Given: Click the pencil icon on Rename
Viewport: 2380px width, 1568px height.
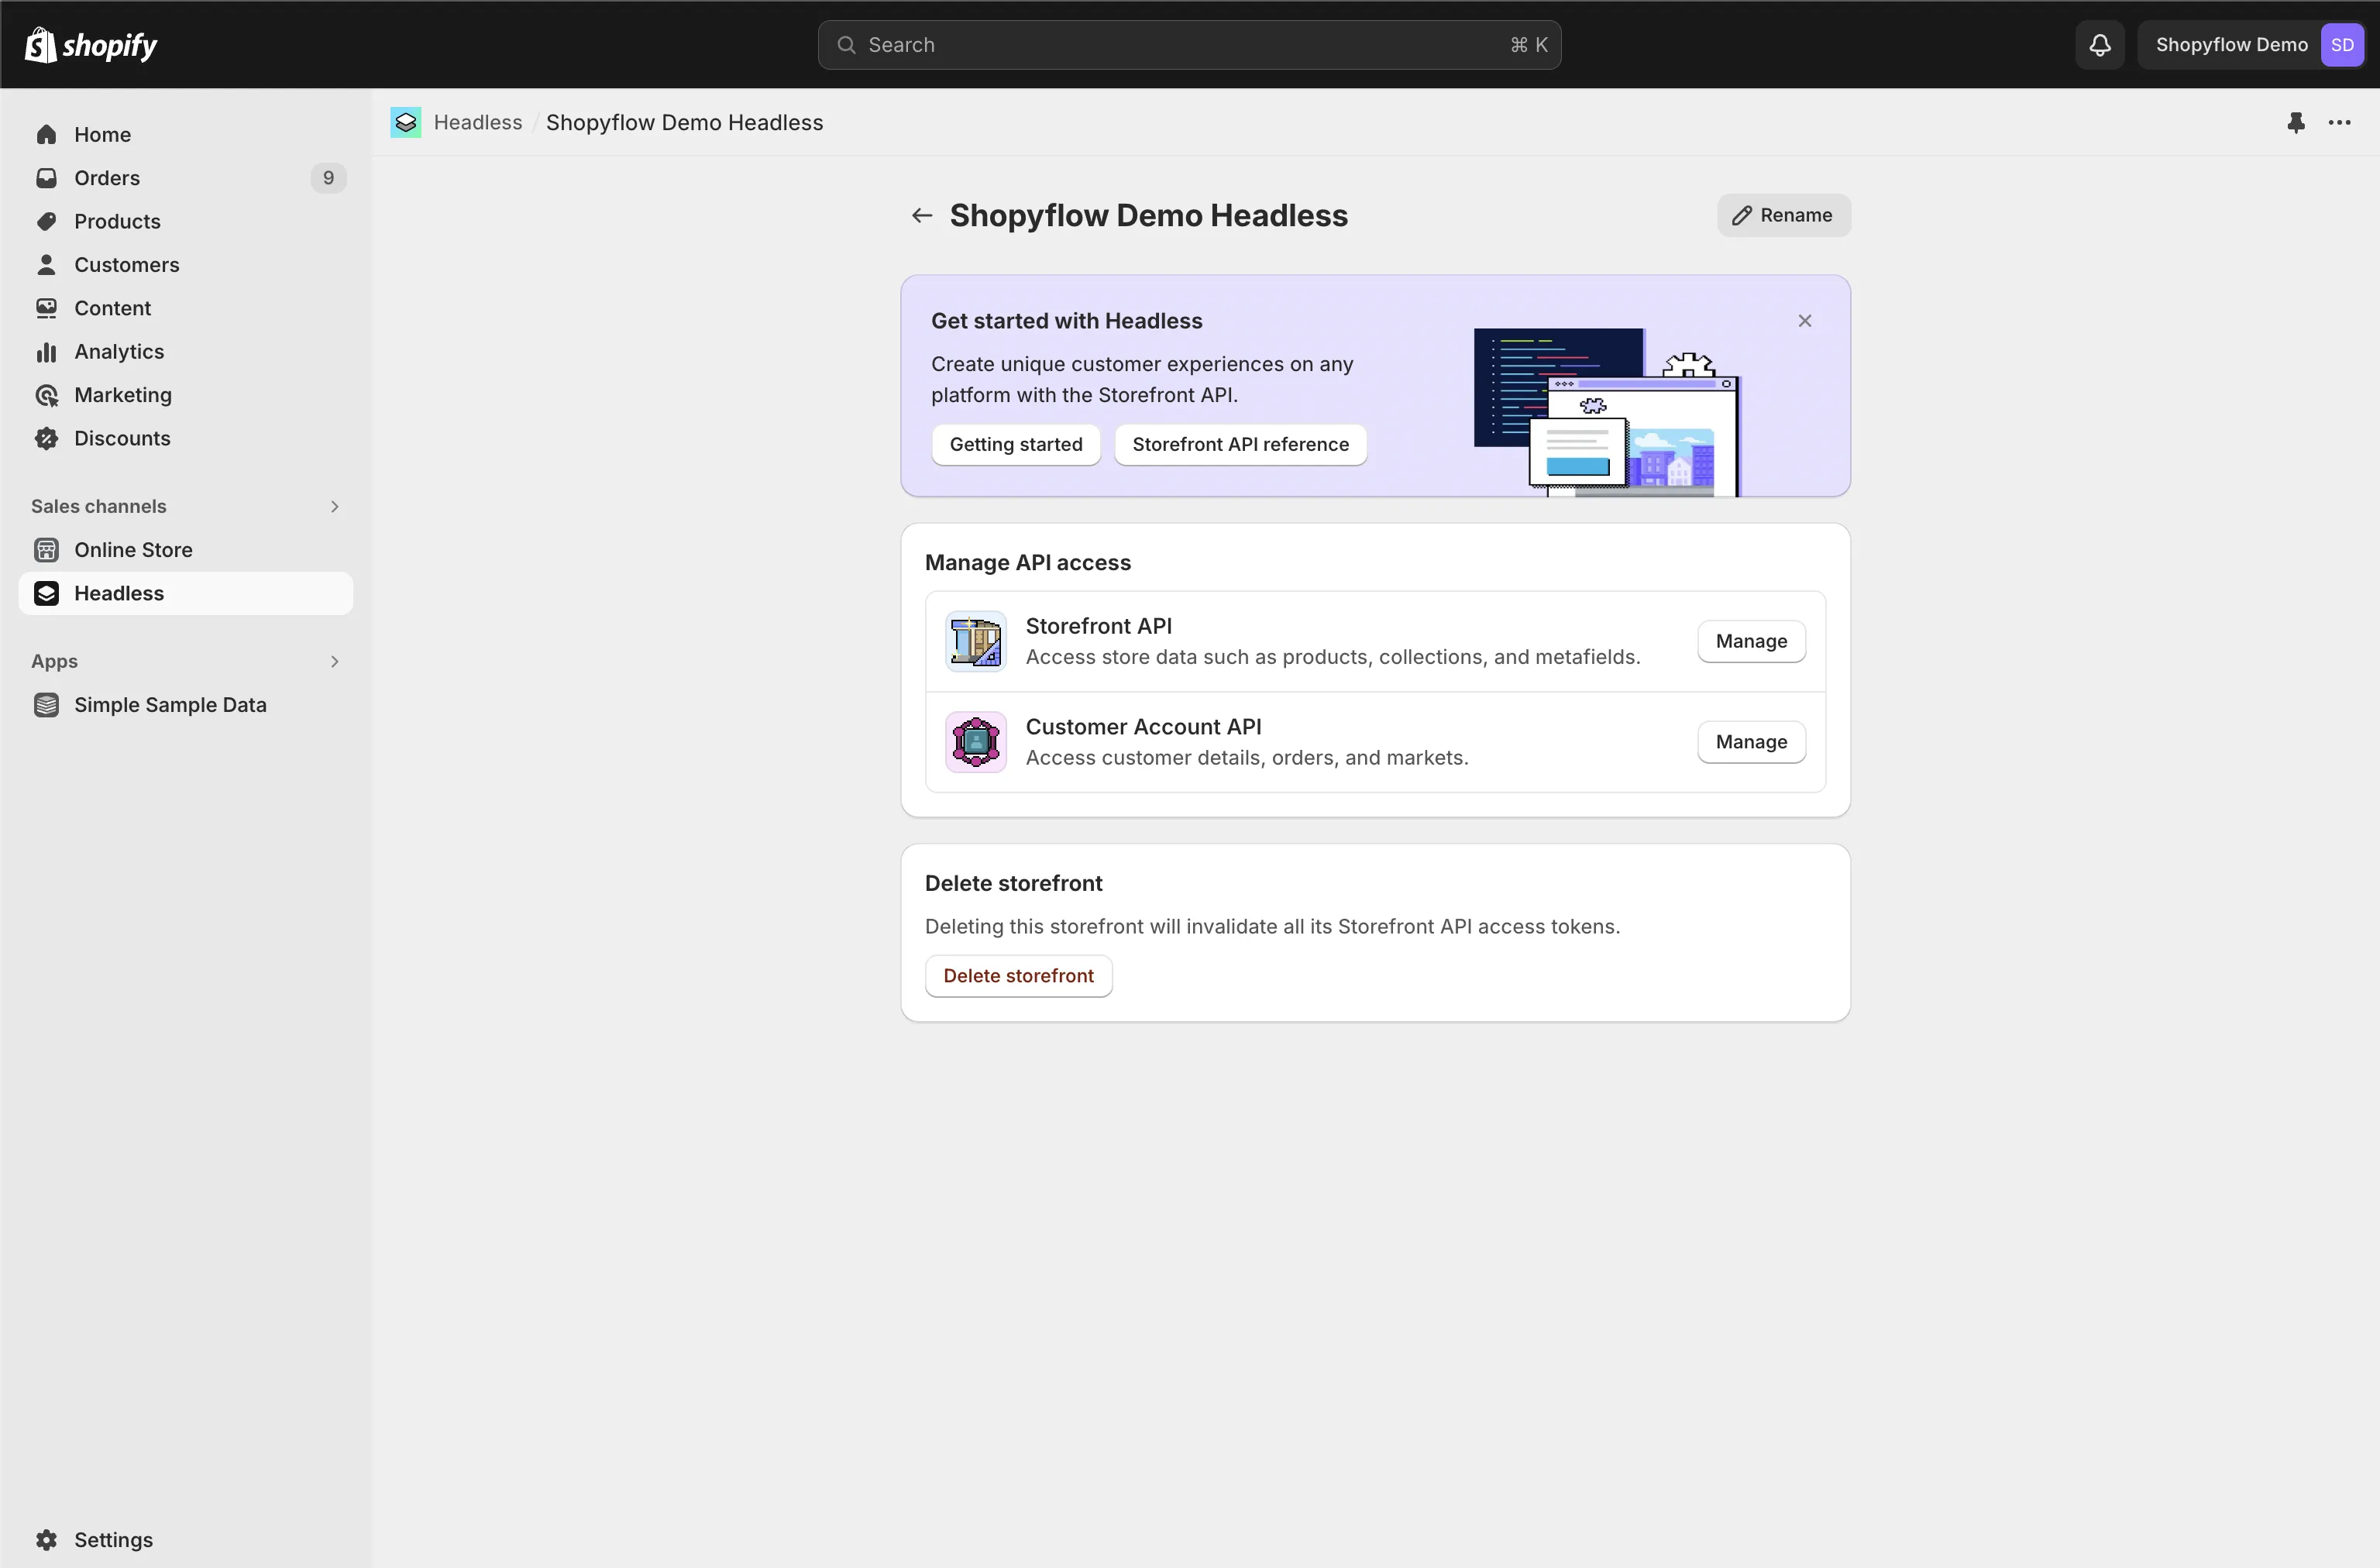Looking at the screenshot, I should pos(1742,215).
